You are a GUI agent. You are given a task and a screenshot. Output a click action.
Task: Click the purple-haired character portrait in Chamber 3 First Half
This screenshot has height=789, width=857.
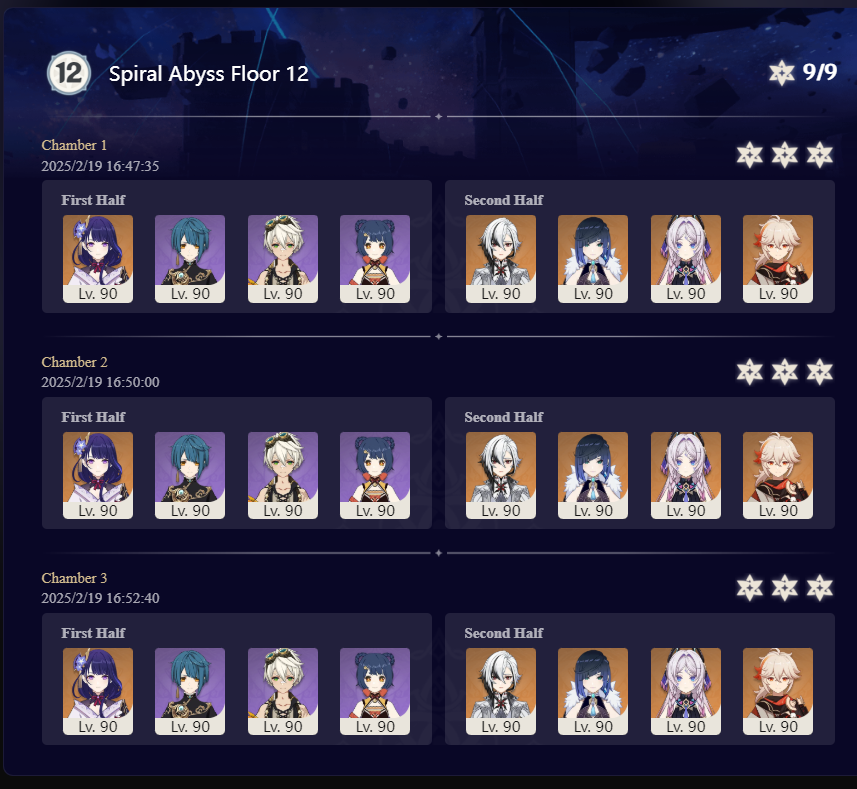pyautogui.click(x=98, y=691)
